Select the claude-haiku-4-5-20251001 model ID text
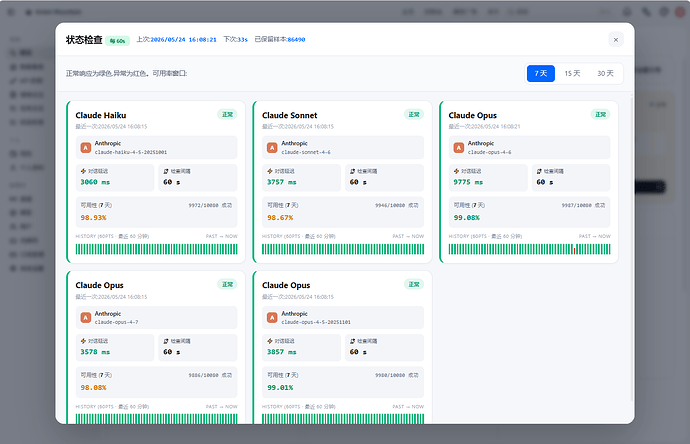 [x=131, y=152]
